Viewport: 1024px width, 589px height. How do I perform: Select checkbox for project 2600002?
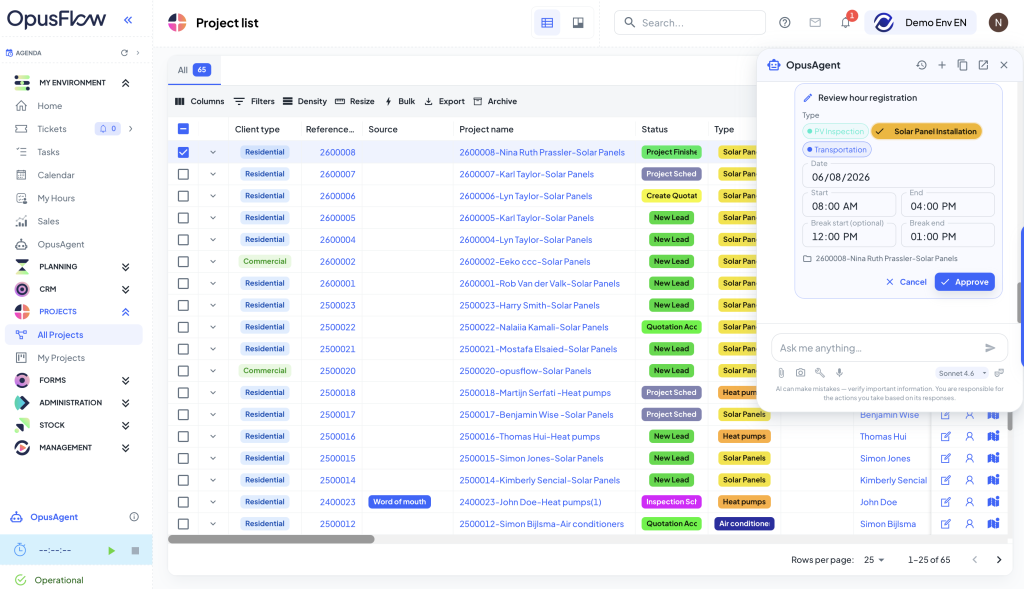click(x=184, y=261)
